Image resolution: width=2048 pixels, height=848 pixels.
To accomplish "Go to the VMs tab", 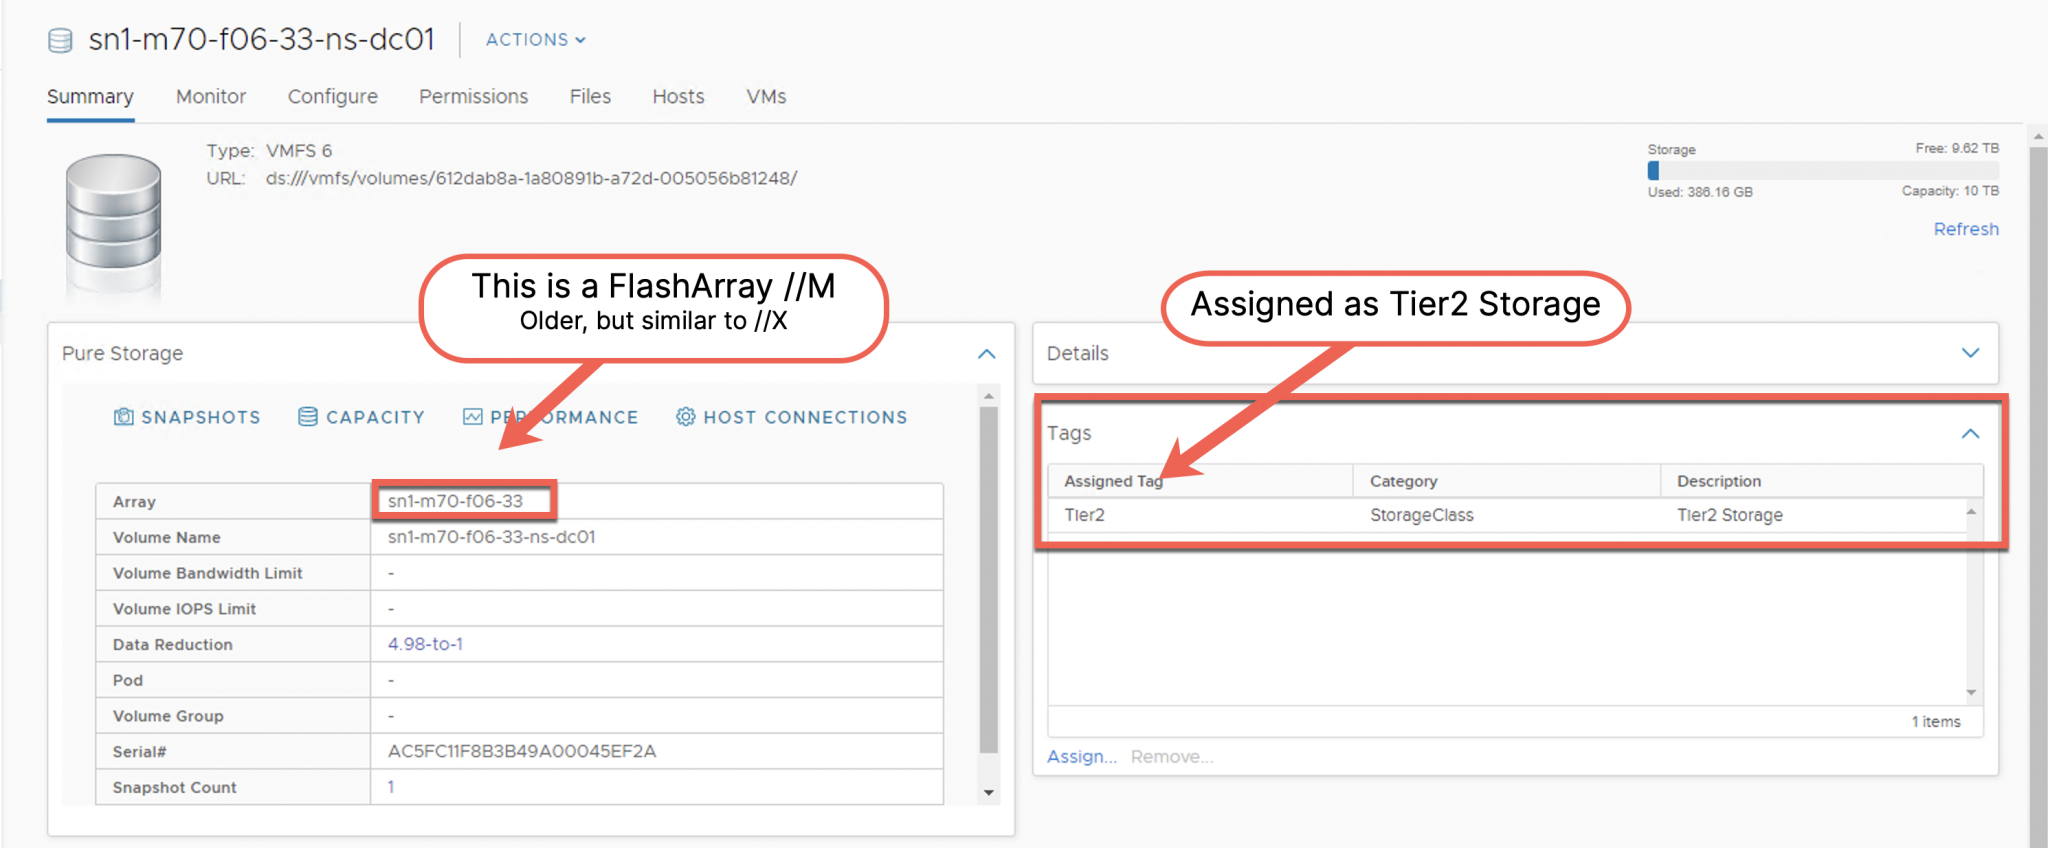I will click(x=765, y=97).
